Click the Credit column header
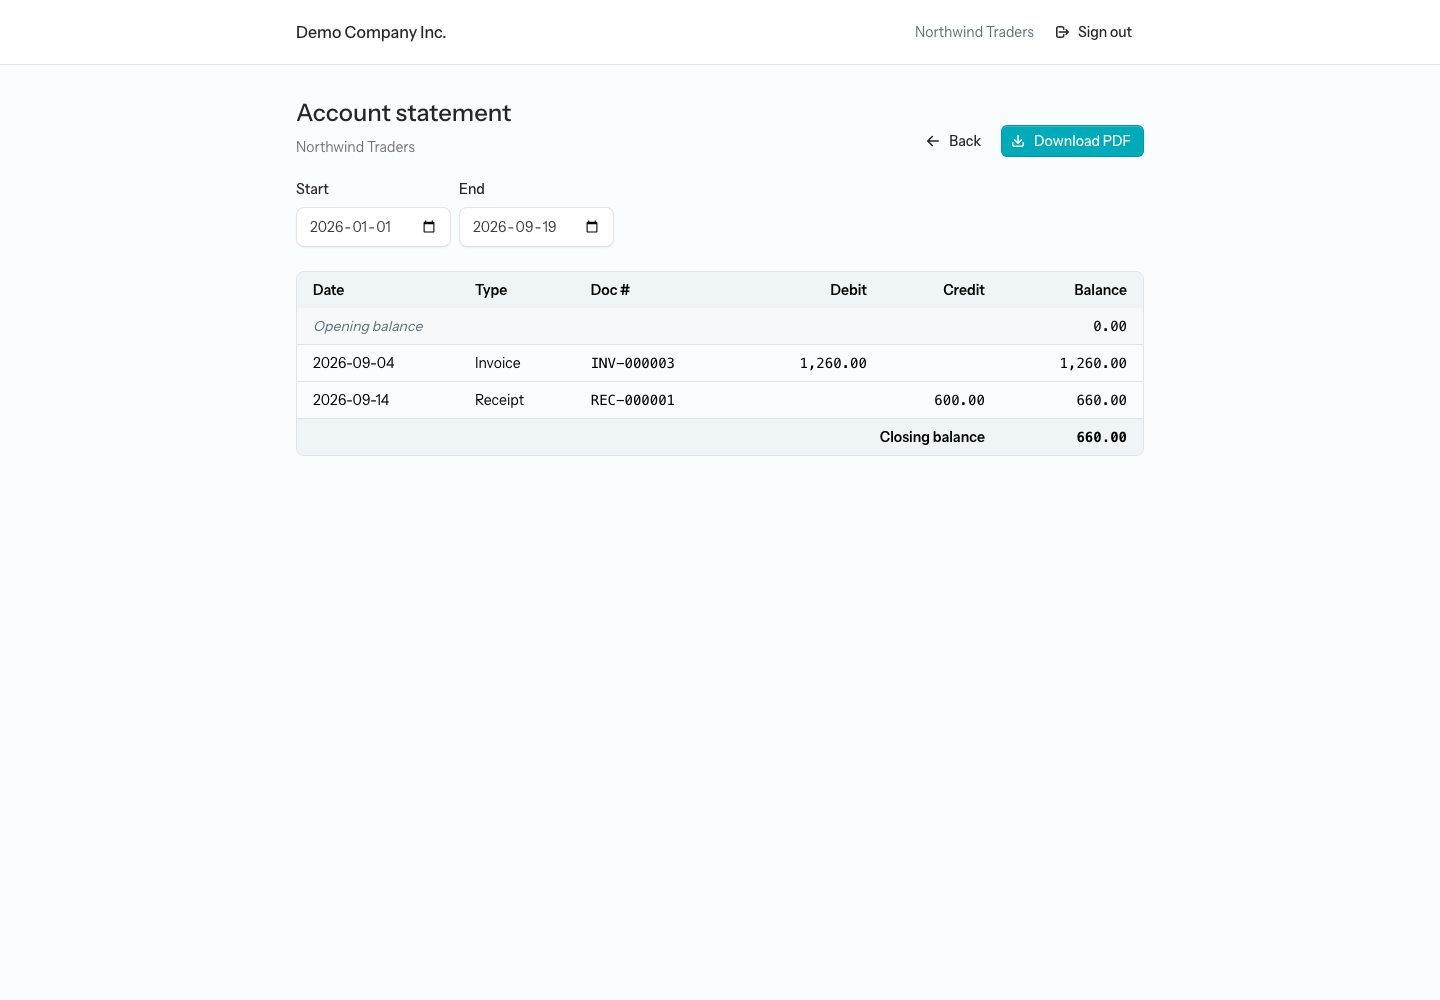This screenshot has height=1000, width=1440. 964,290
